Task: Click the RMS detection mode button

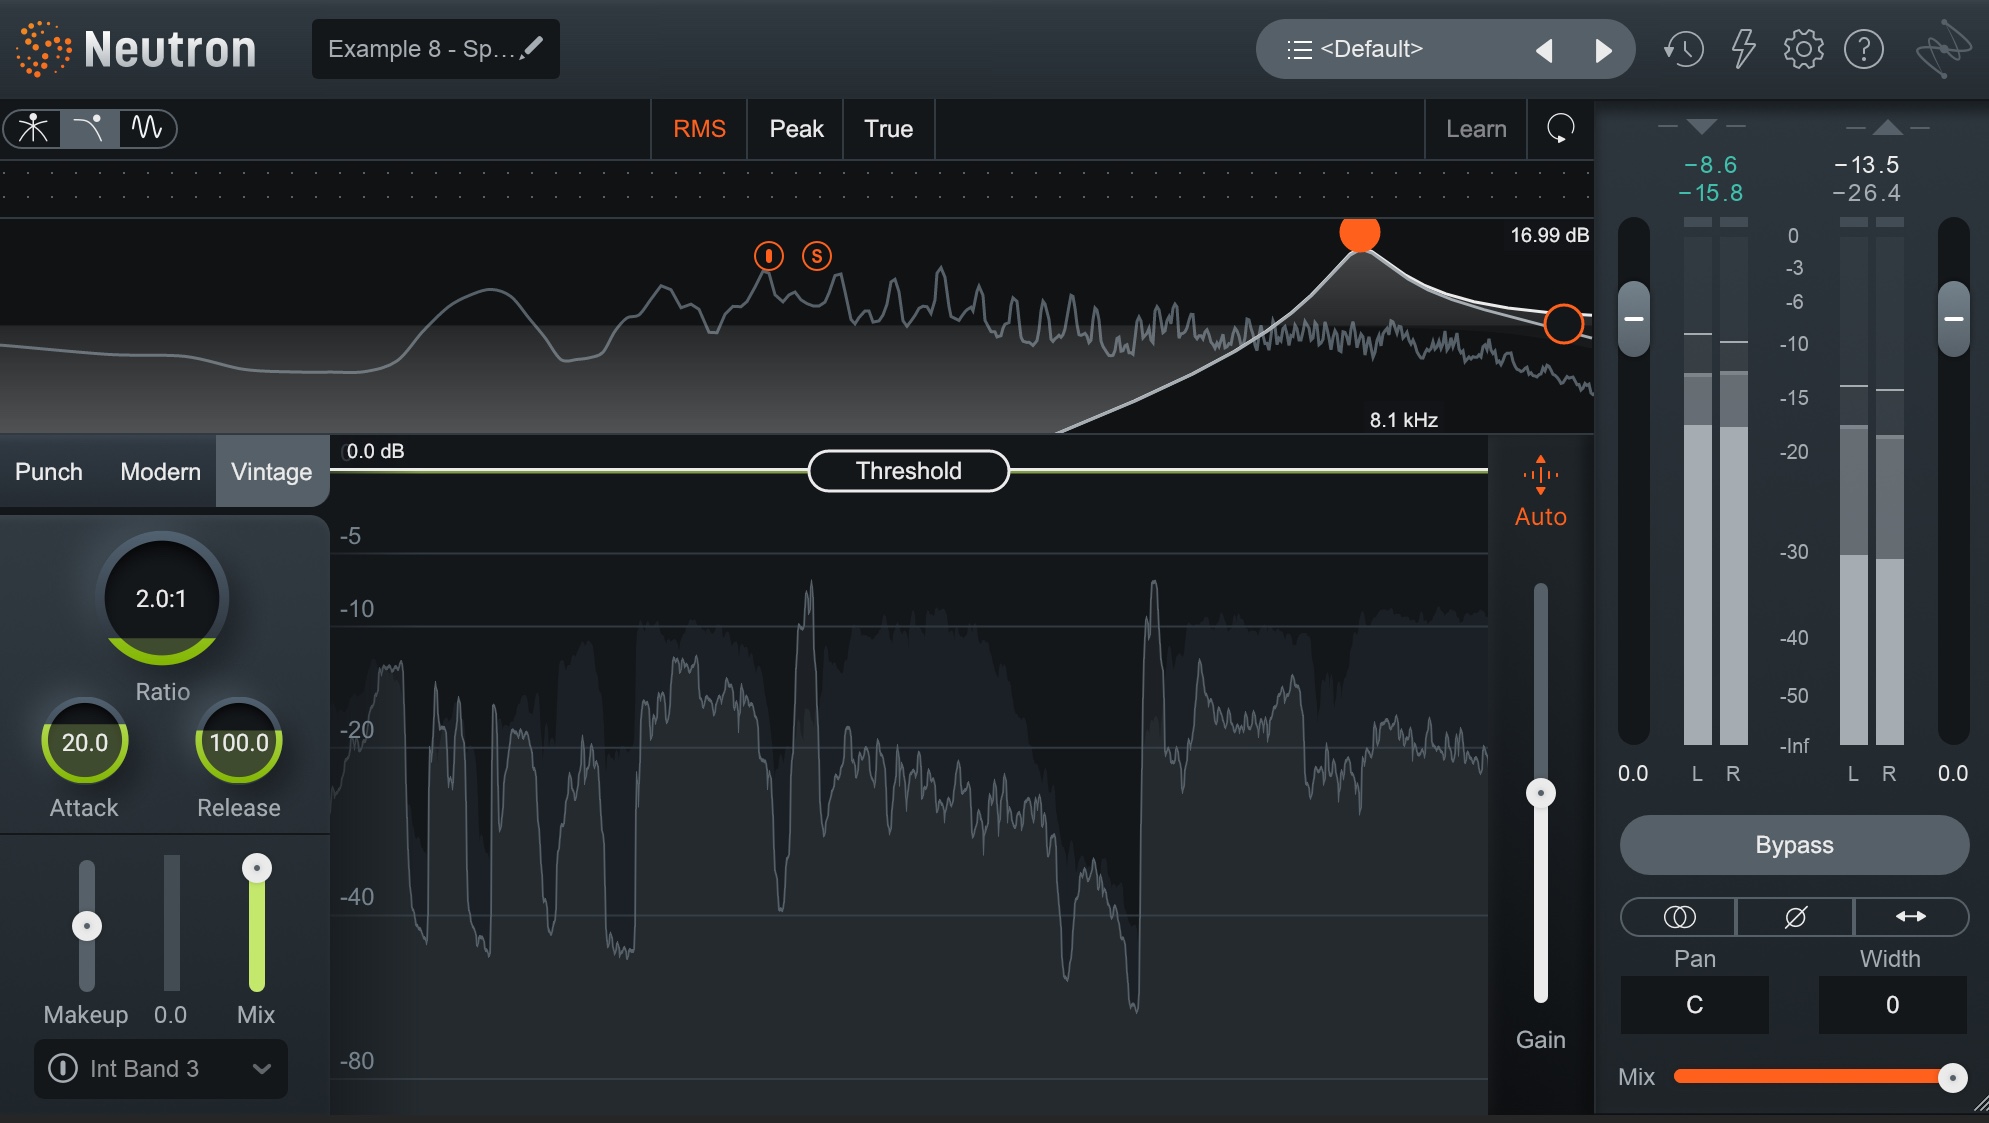Action: click(x=697, y=128)
